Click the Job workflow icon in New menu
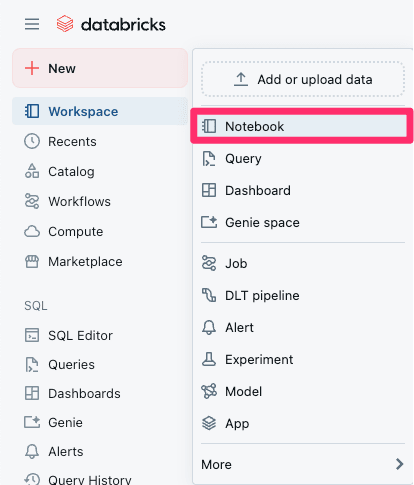 click(x=209, y=263)
